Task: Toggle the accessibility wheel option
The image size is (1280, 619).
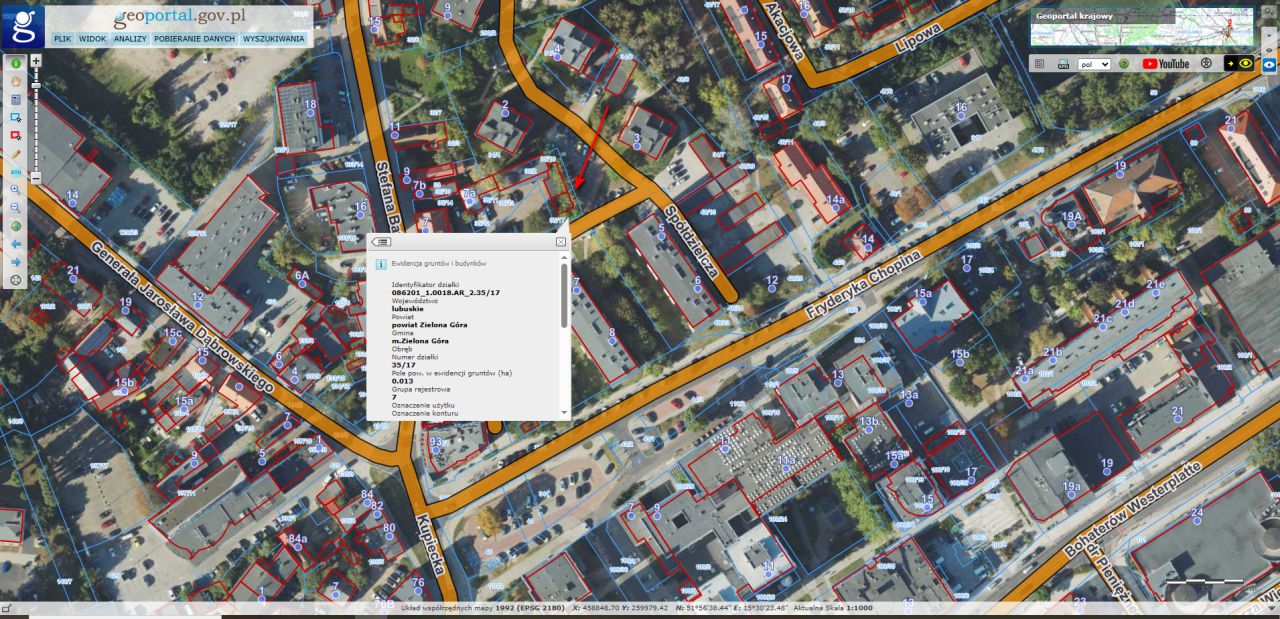Action: (x=1206, y=63)
